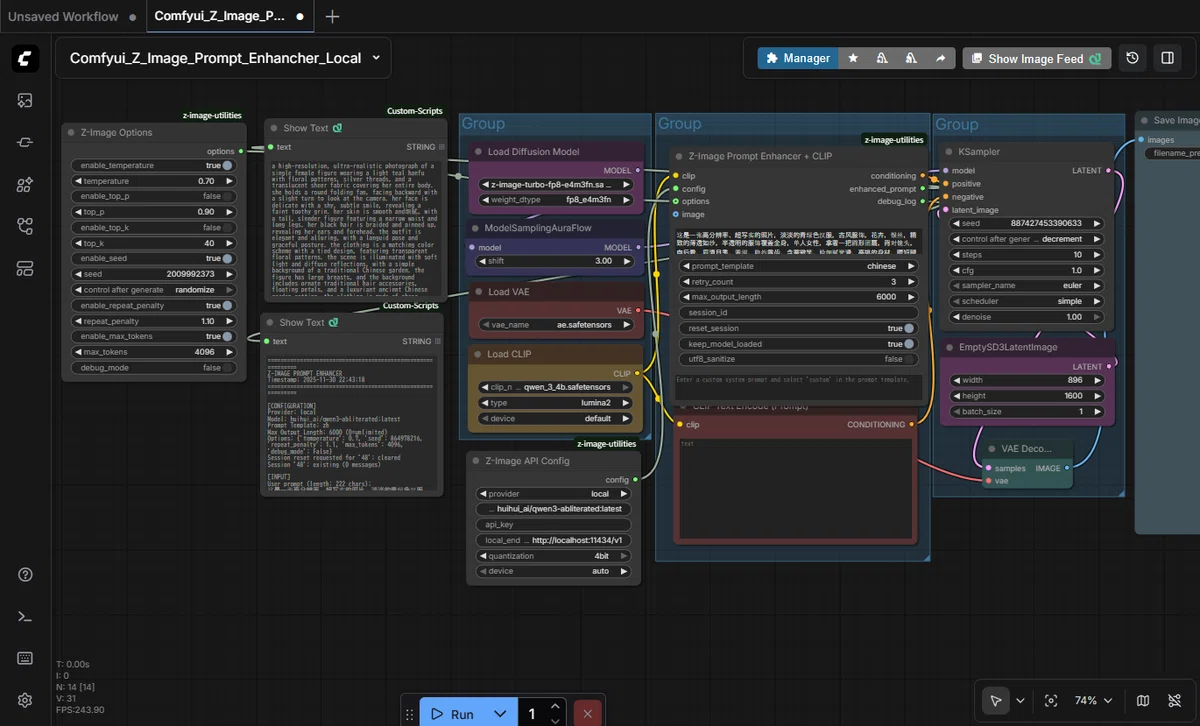Click icon on upper Show Text node title
Screen dimensions: 1200x726
point(338,128)
